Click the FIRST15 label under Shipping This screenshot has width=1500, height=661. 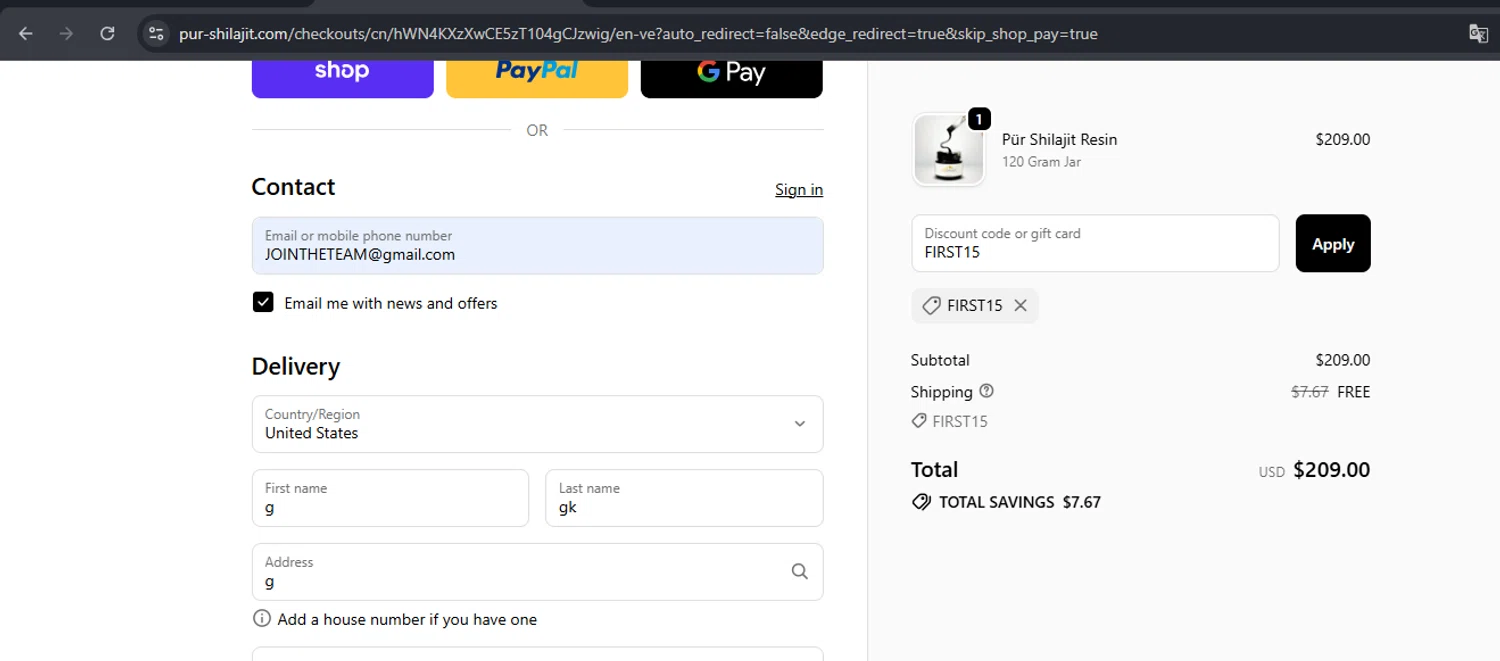tap(959, 421)
